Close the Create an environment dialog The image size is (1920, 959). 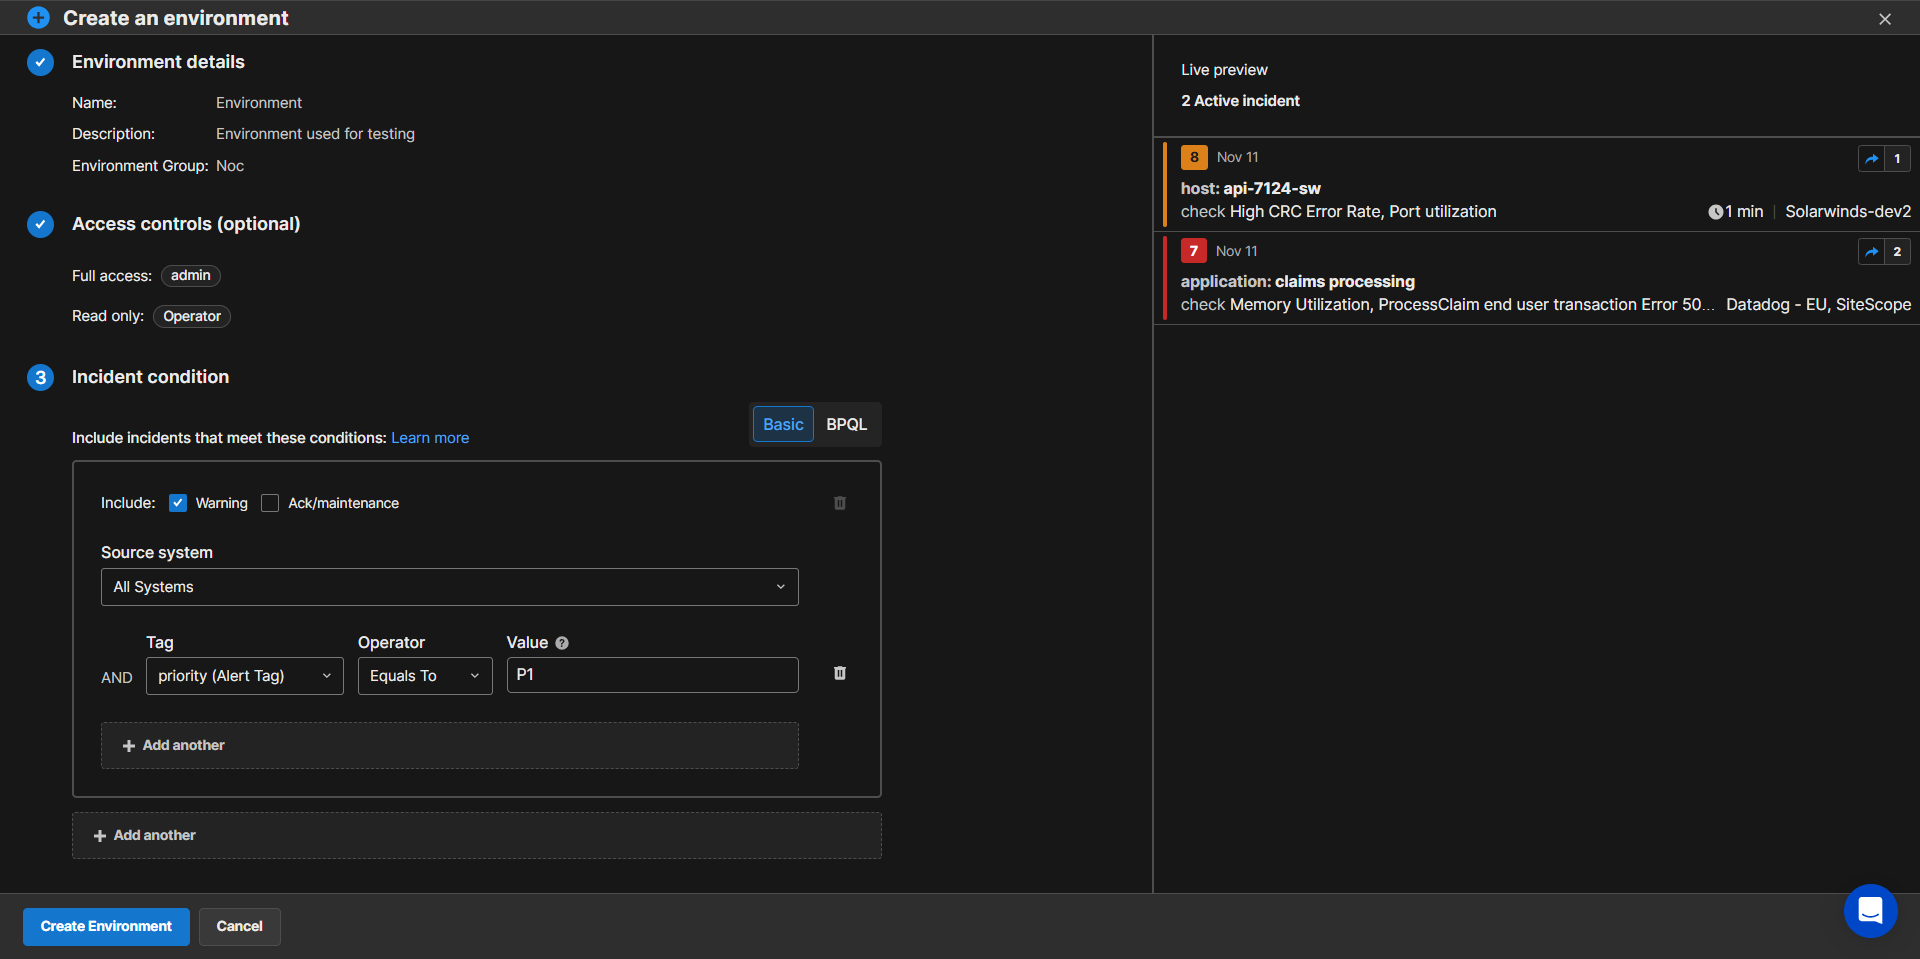(1885, 19)
